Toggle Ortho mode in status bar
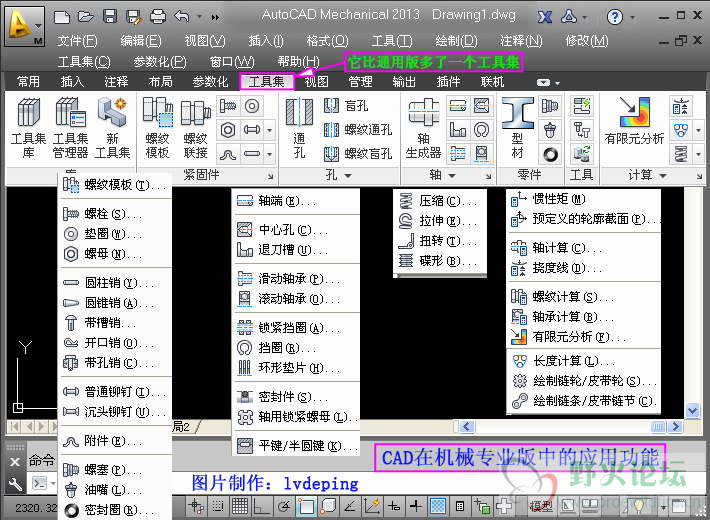The height and width of the screenshot is (520, 710). [261, 506]
